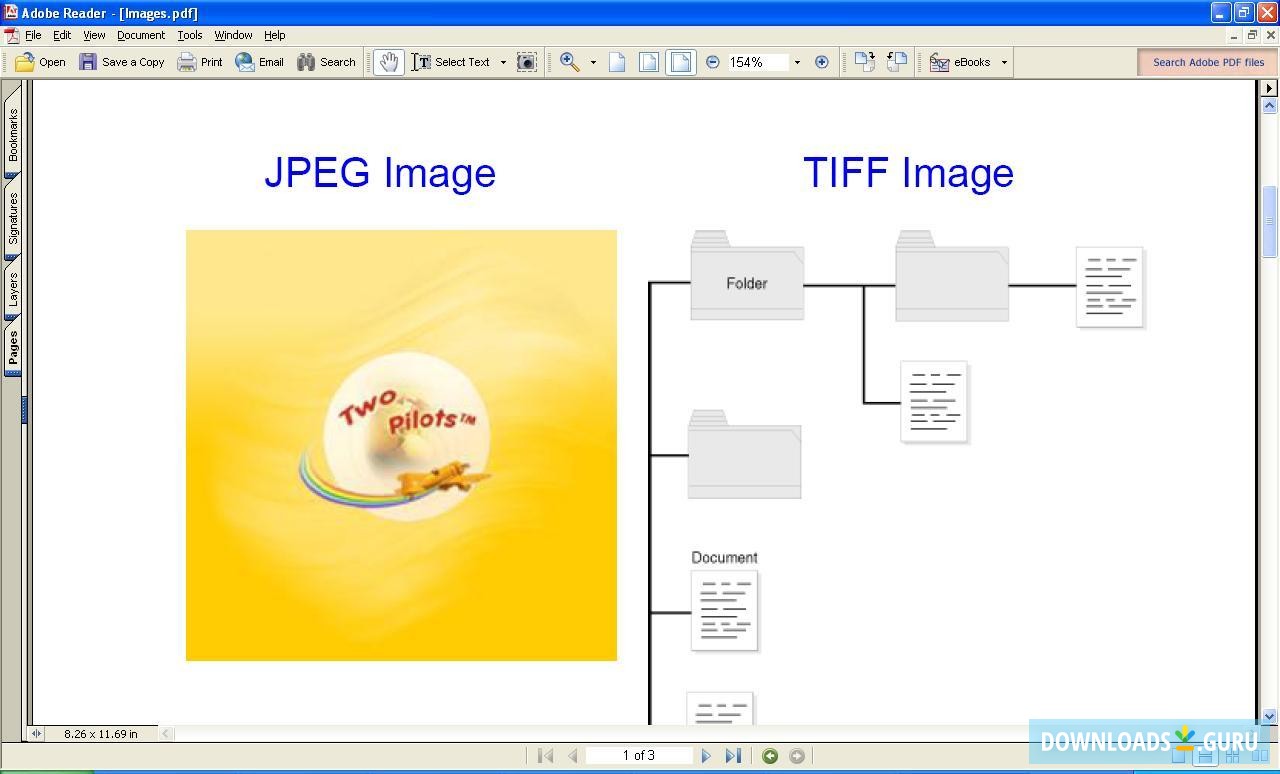Enable the Select Text tool
Screen dimensions: 1280x774
pyautogui.click(x=455, y=61)
